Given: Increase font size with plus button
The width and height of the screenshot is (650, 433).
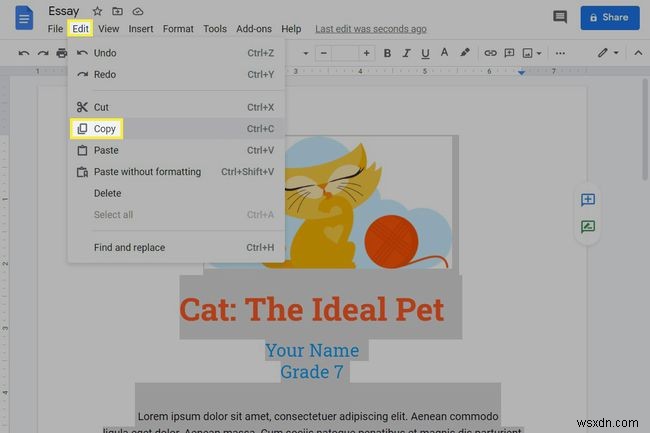Looking at the screenshot, I should coord(366,53).
